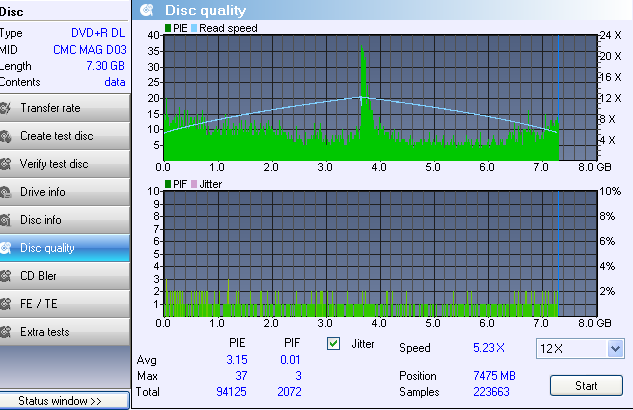Click the green PIE legend swatch

tap(168, 29)
